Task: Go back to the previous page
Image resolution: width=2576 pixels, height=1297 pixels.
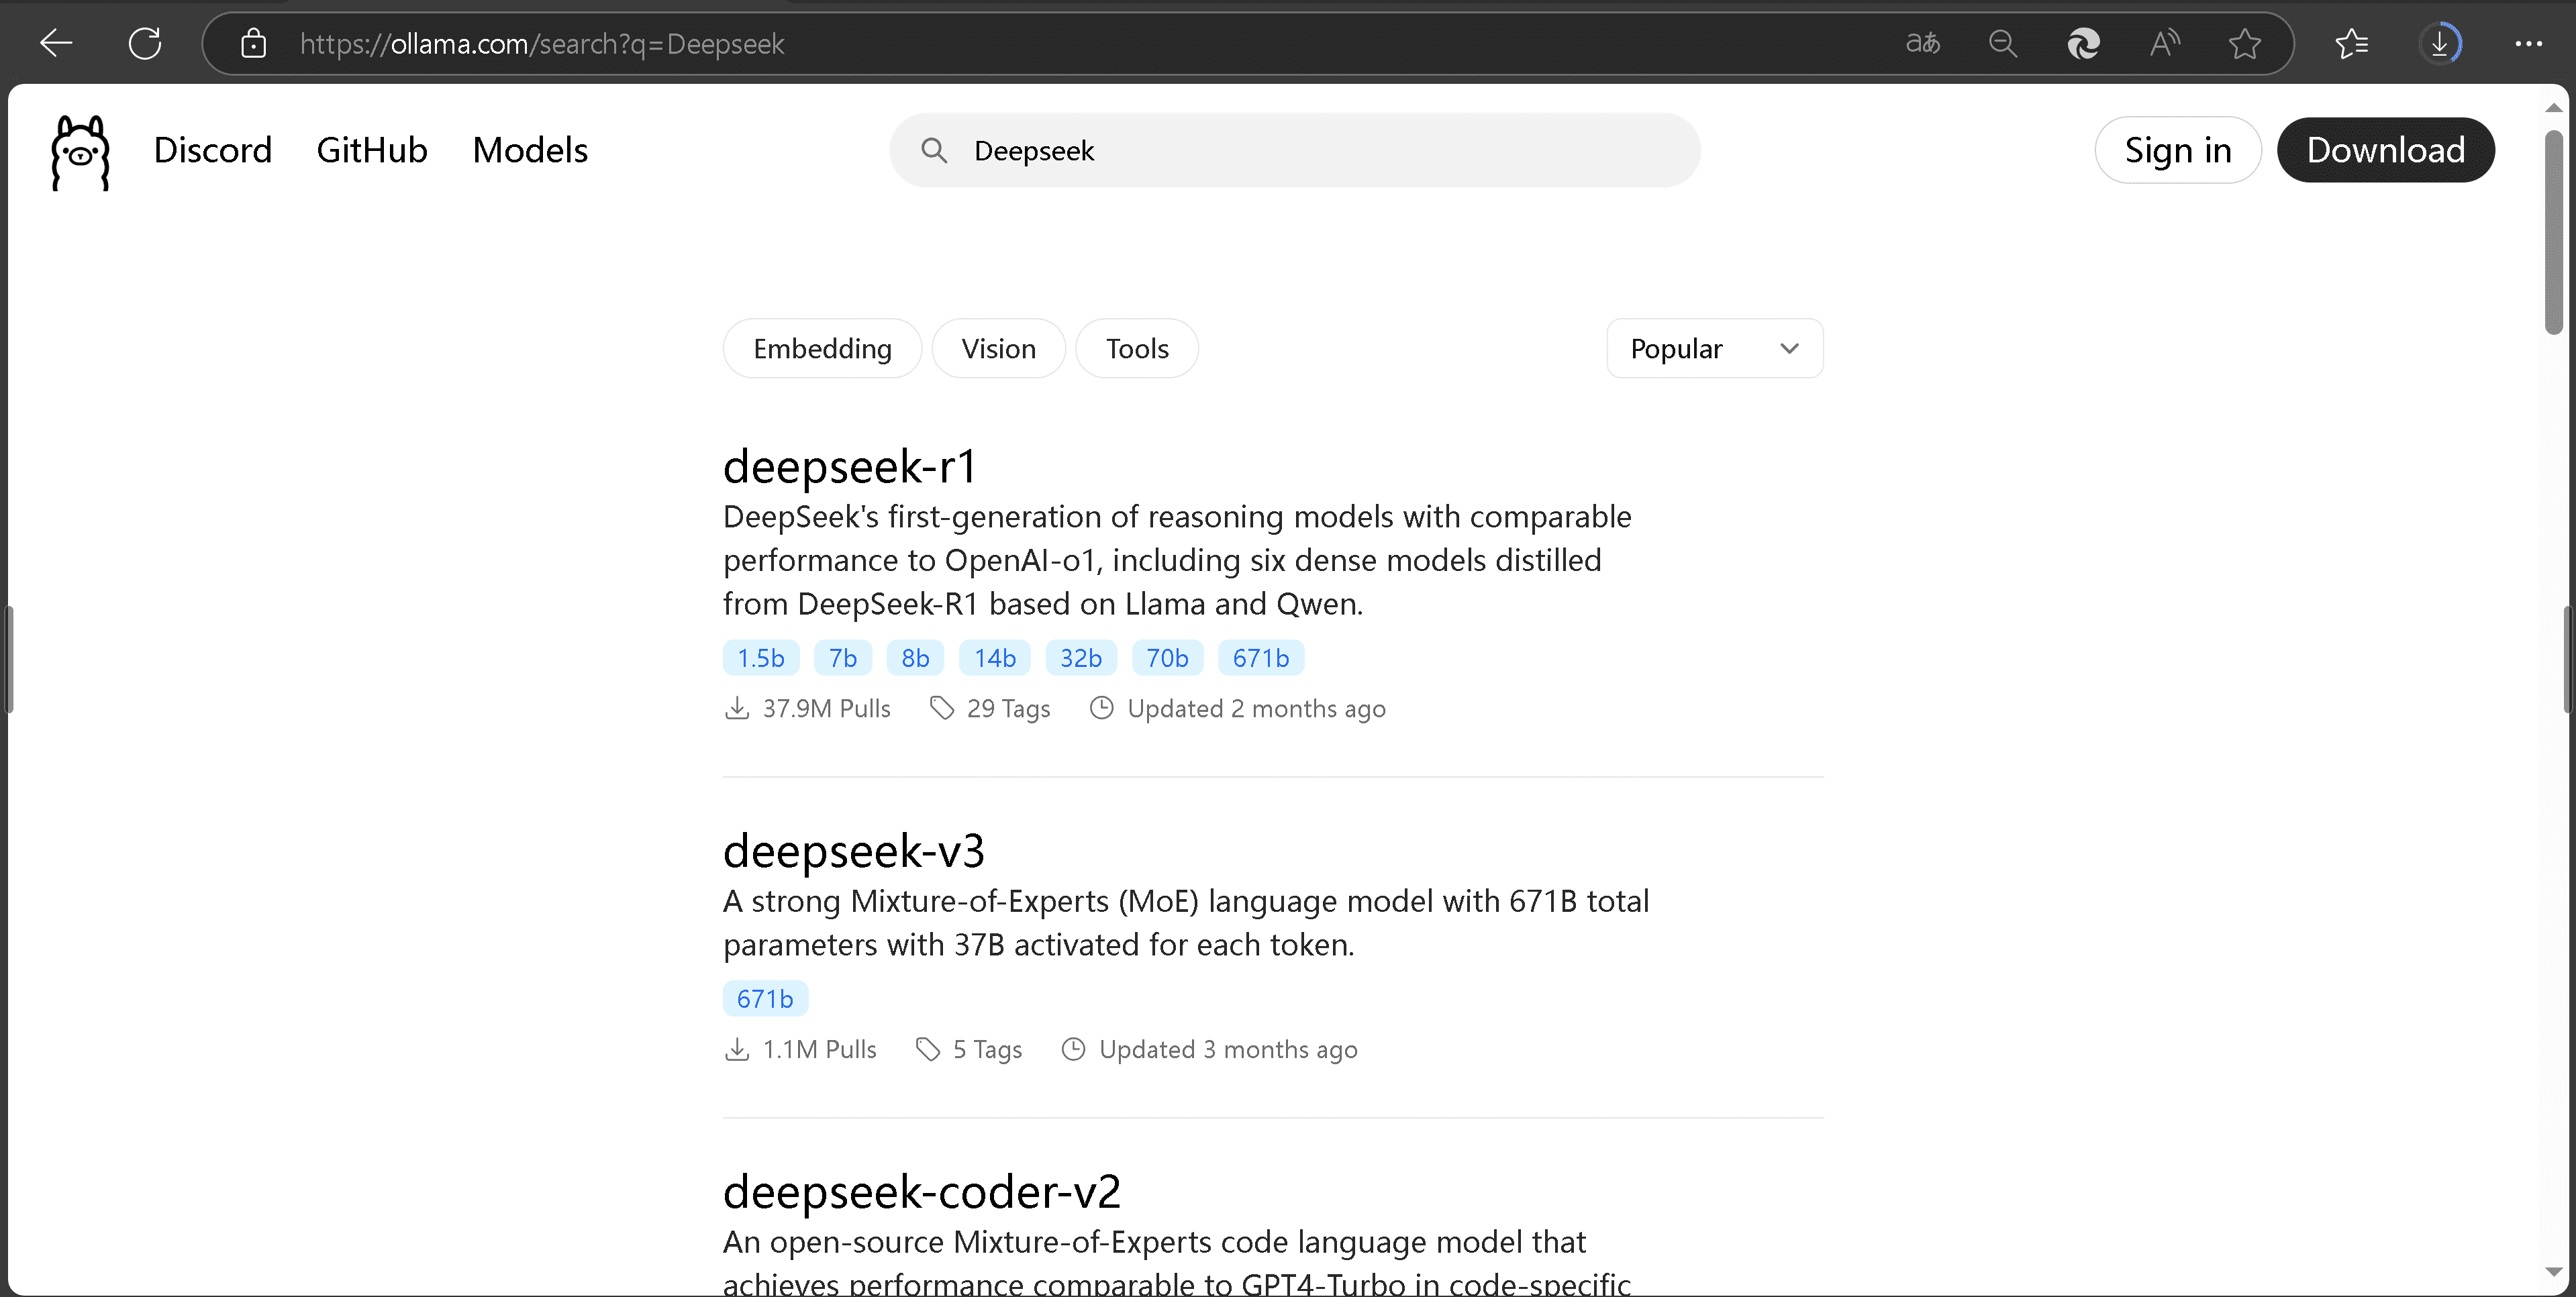Action: point(56,43)
